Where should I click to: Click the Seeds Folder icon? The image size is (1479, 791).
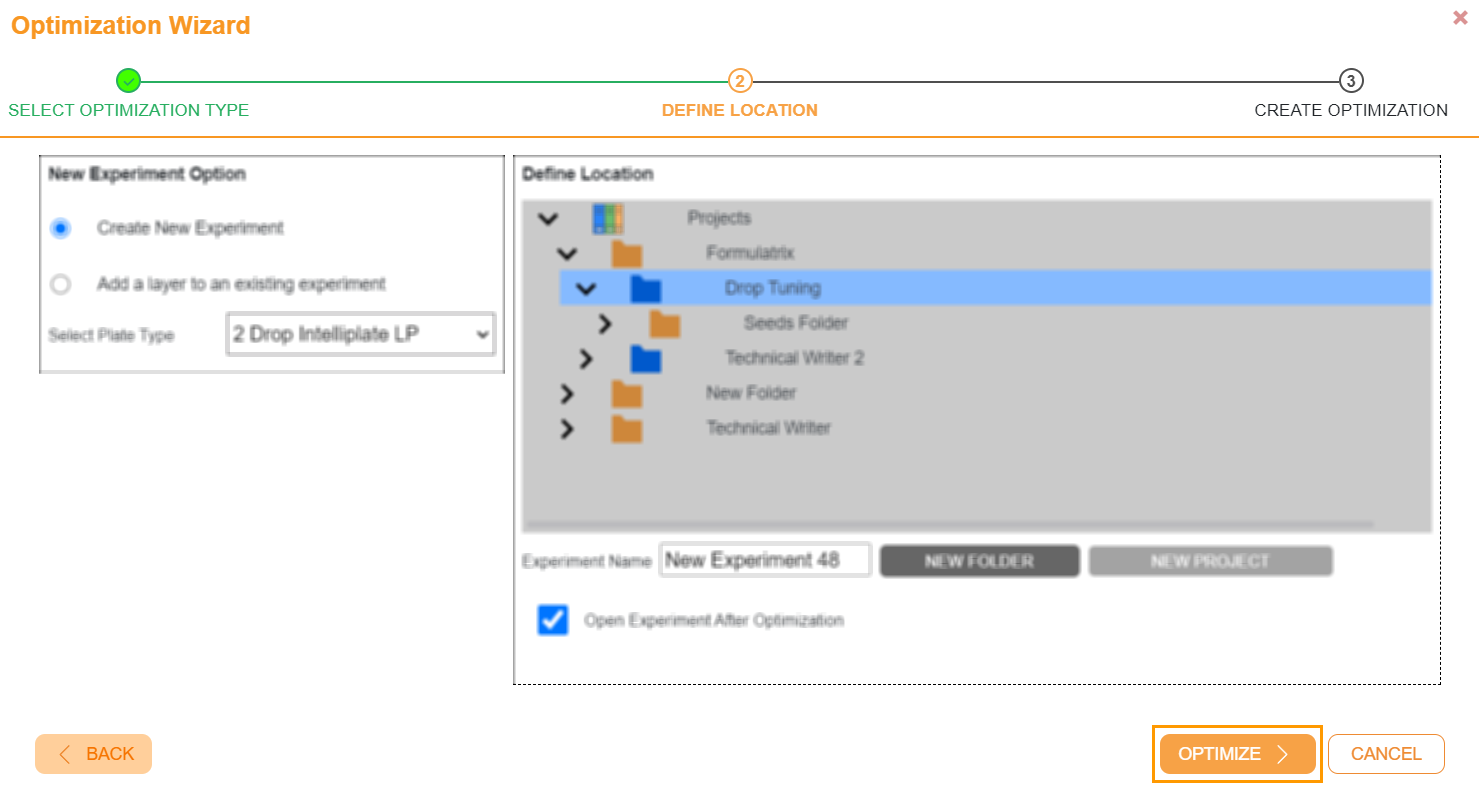[665, 324]
